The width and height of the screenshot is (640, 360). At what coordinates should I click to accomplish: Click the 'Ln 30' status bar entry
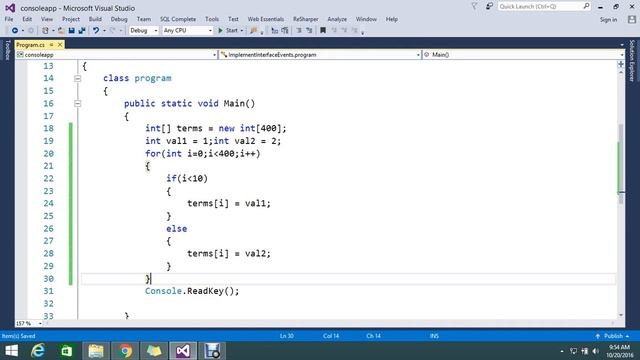point(287,336)
